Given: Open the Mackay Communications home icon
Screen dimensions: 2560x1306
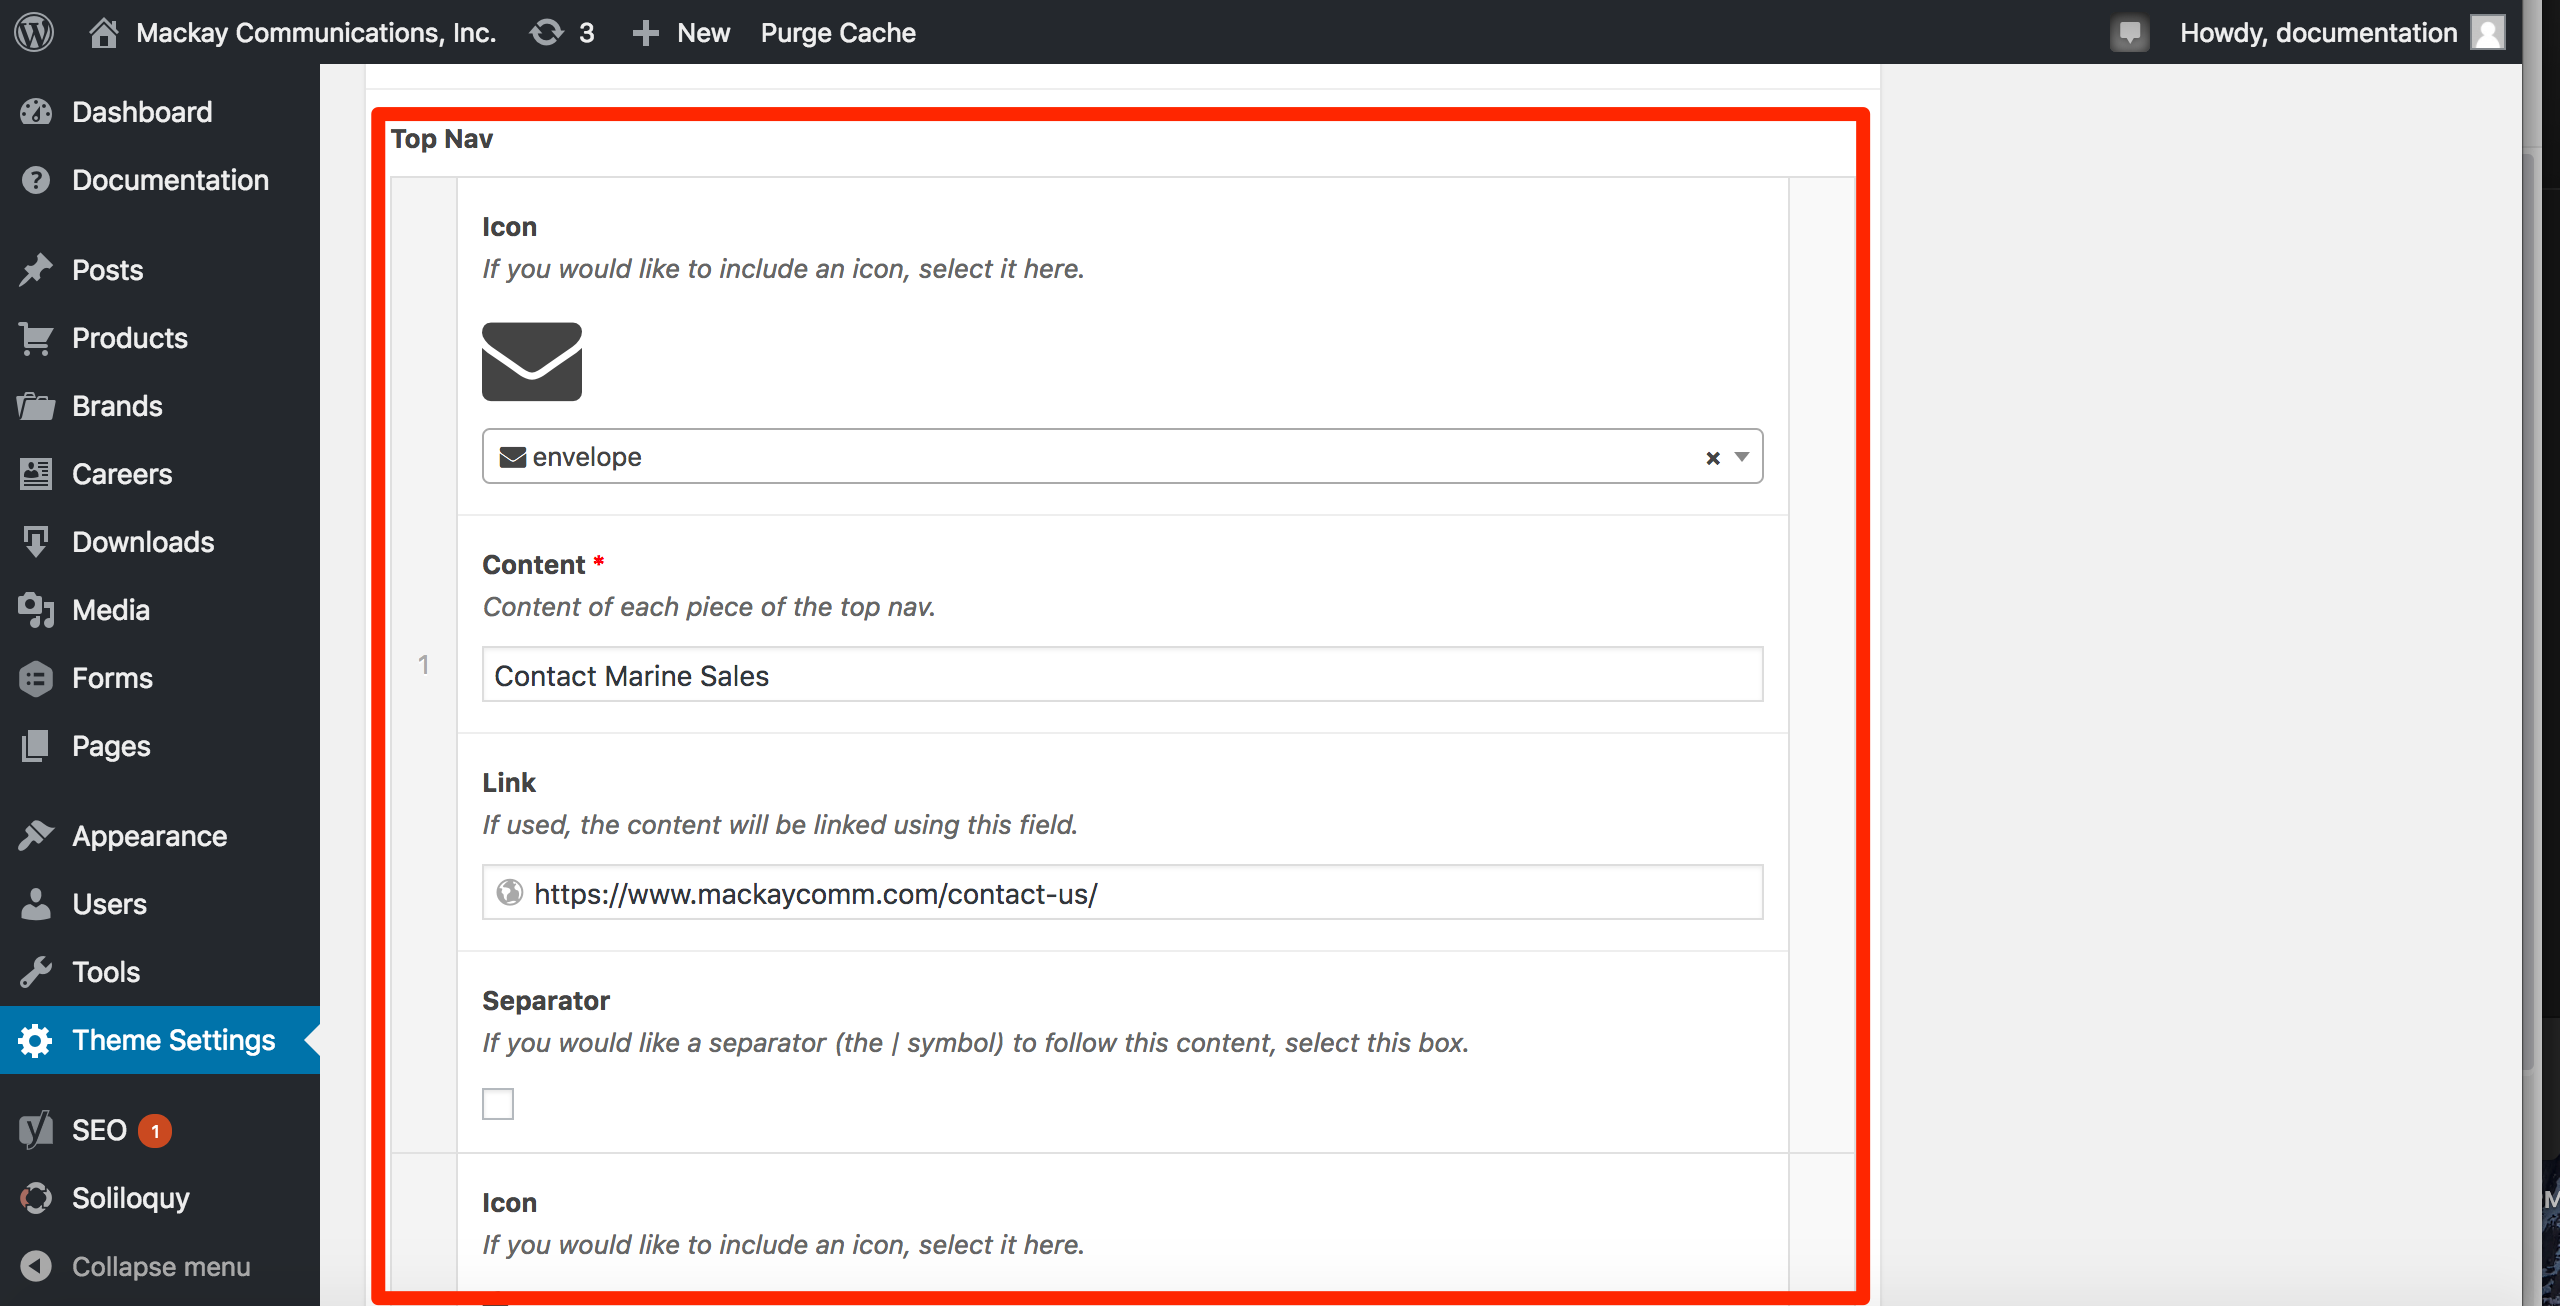Looking at the screenshot, I should point(103,32).
